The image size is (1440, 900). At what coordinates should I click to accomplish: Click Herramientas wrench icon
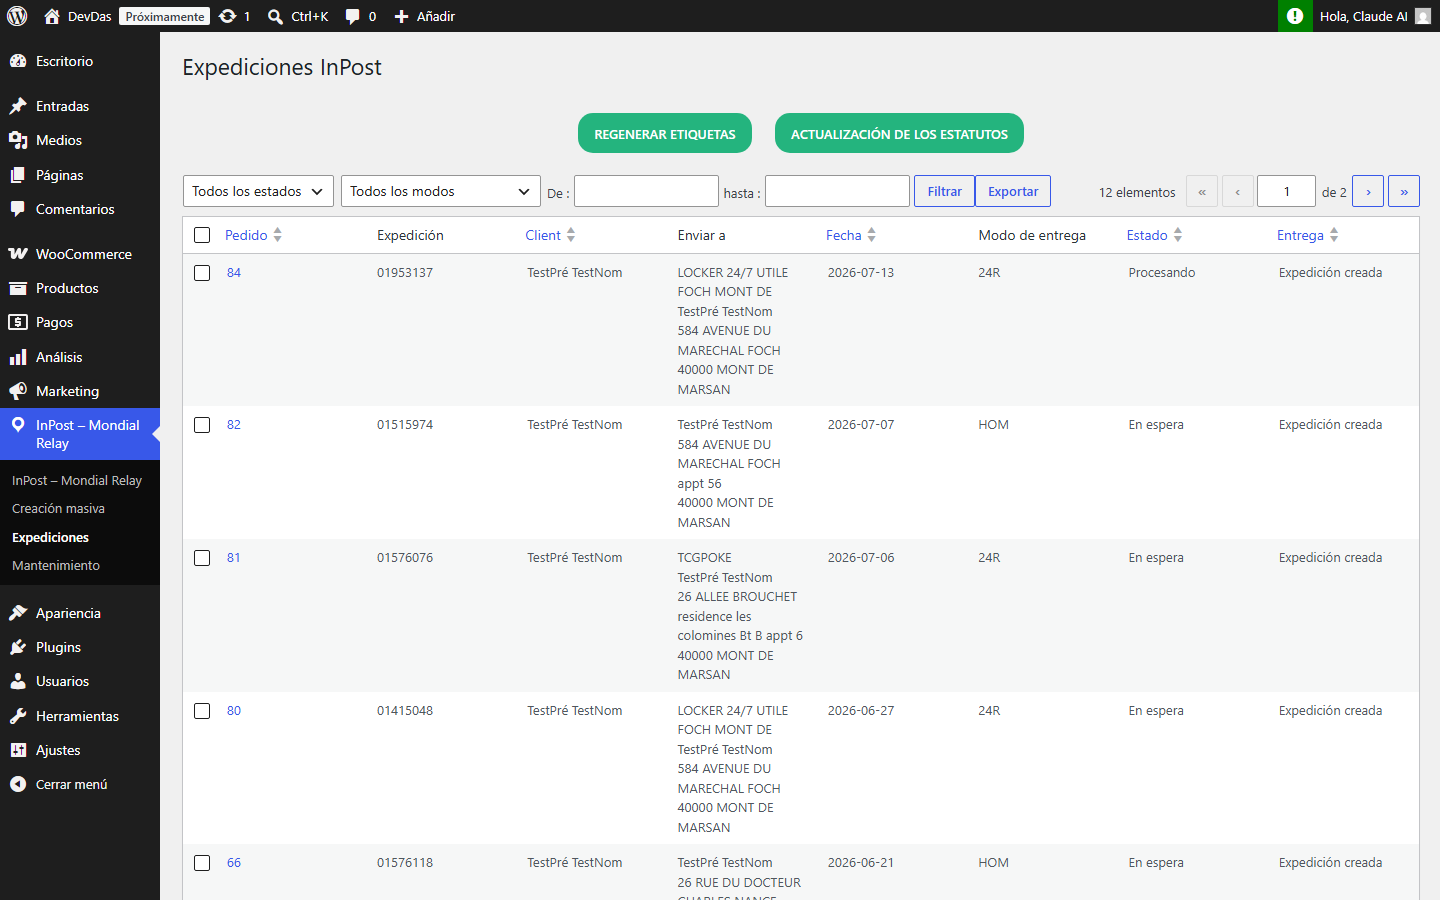click(x=18, y=716)
